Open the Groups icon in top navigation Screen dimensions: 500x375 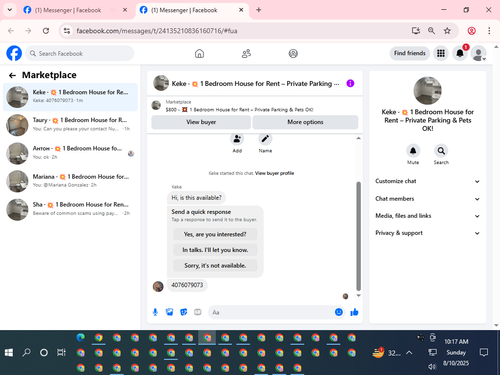[293, 53]
